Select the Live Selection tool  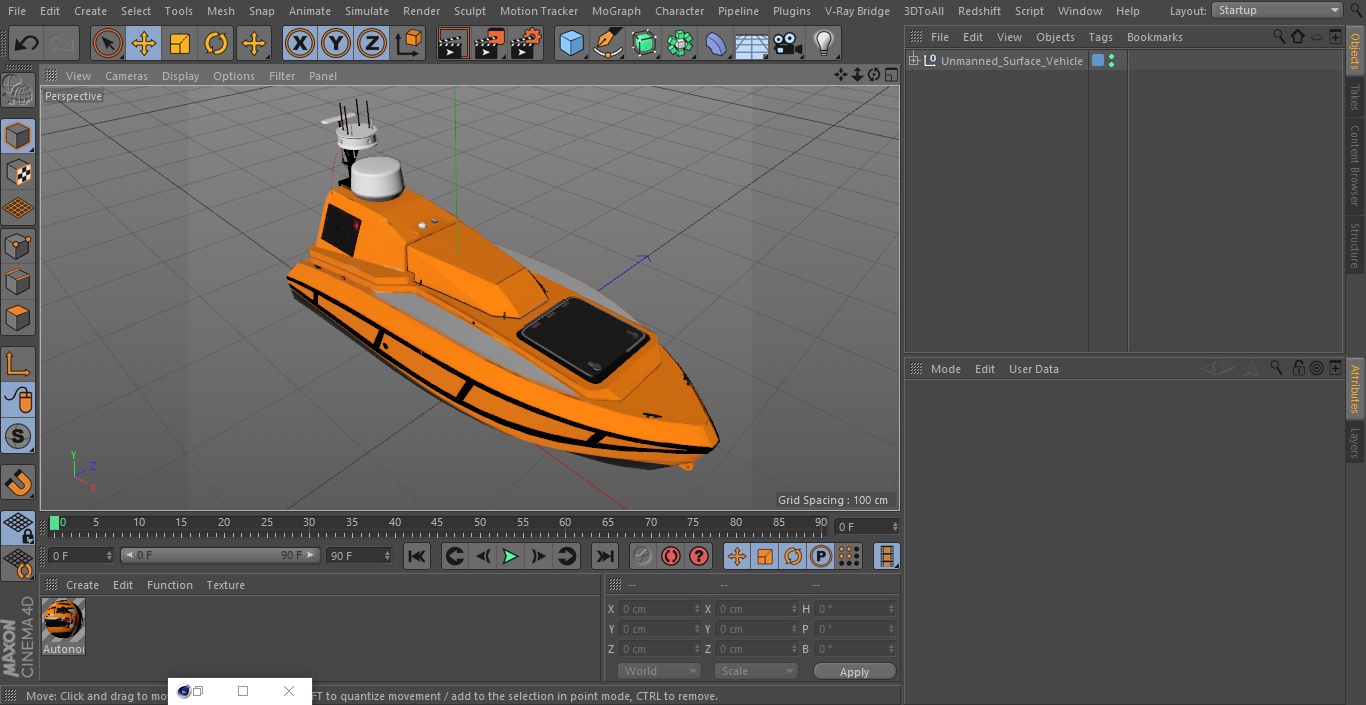click(107, 43)
